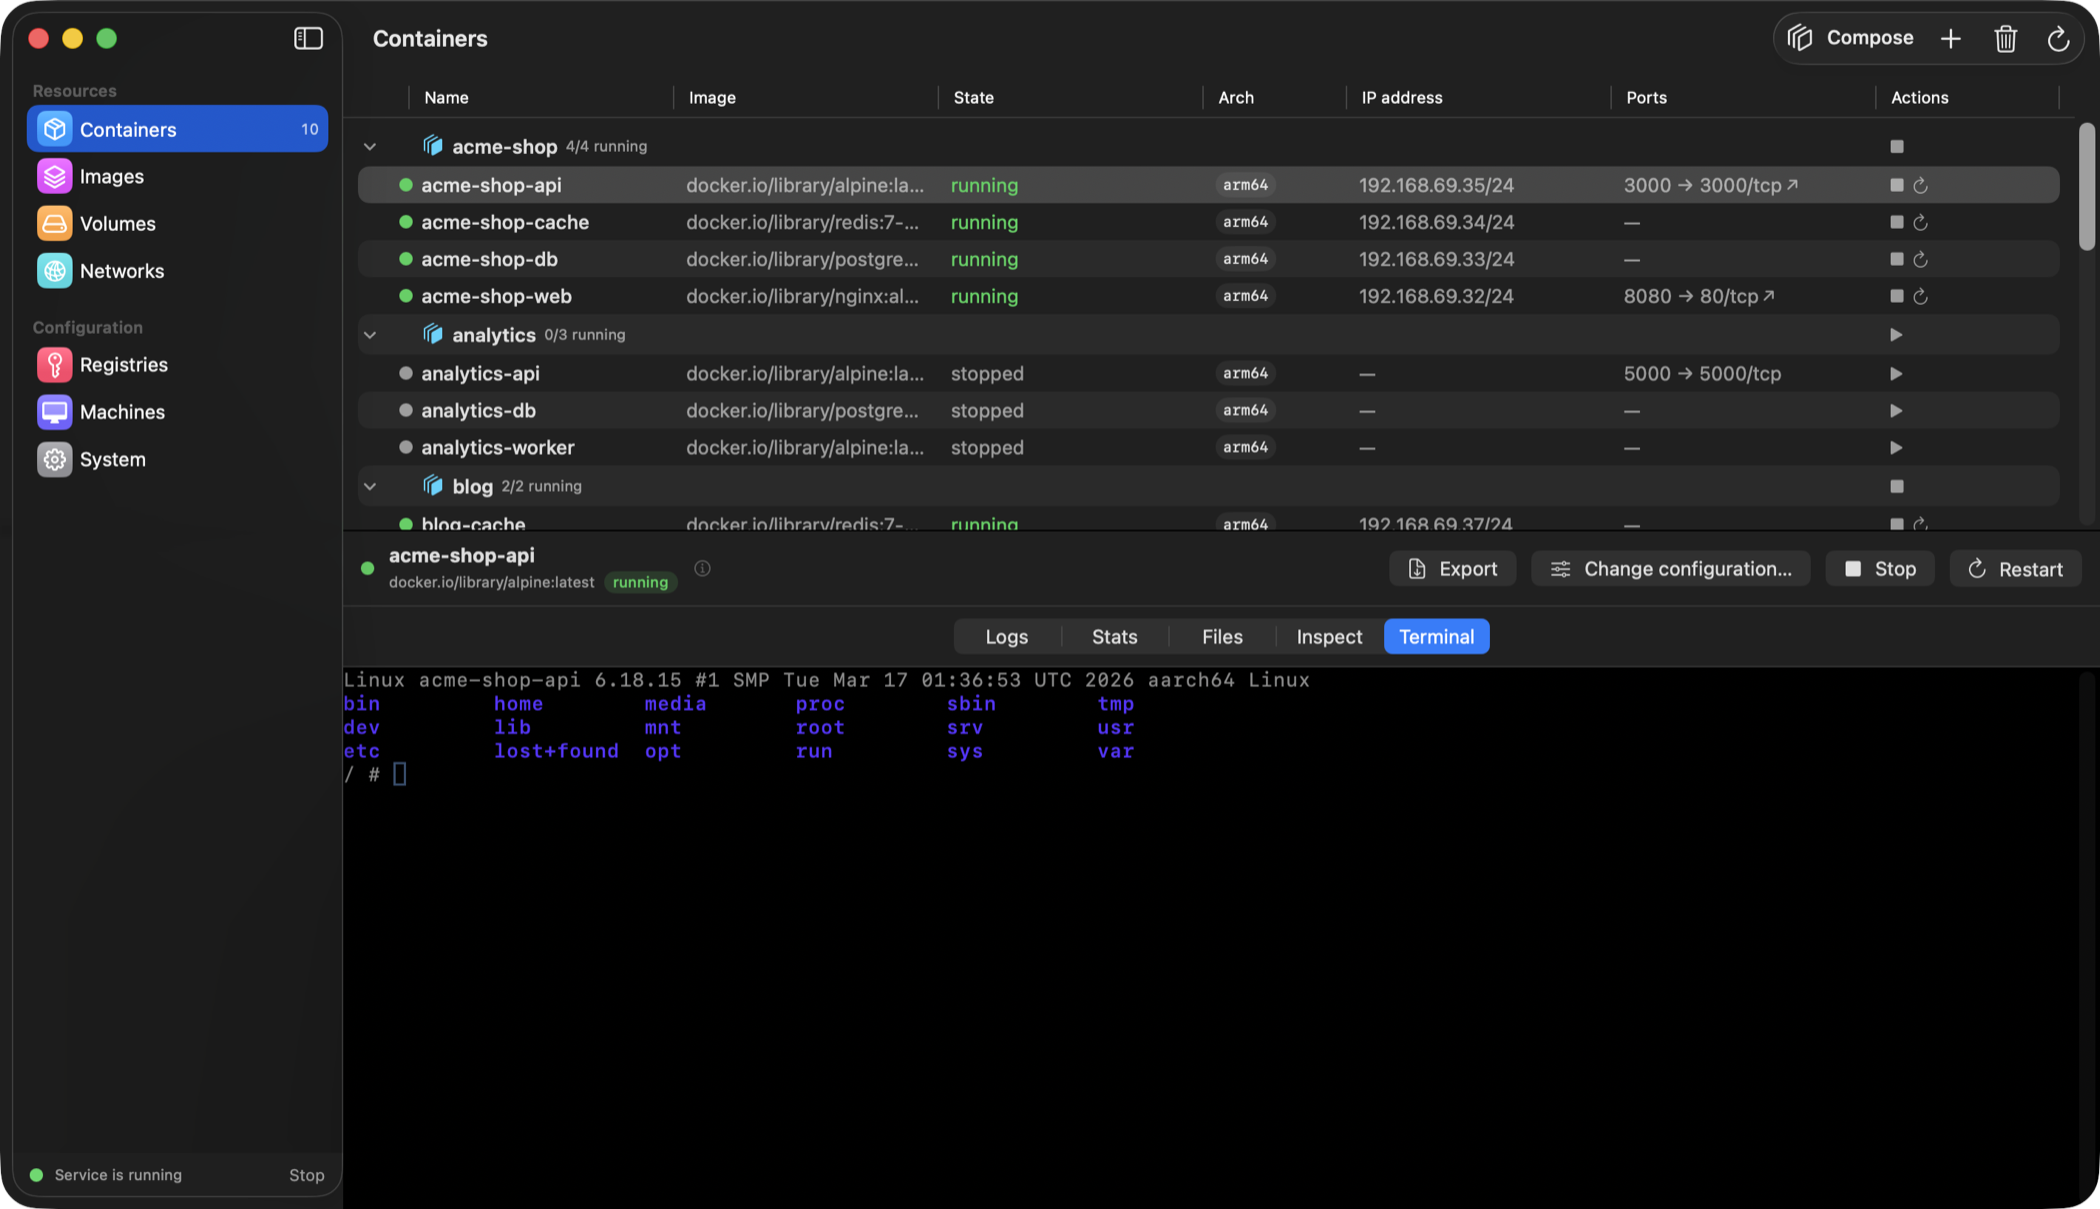This screenshot has height=1209, width=2100.
Task: Stop the whole acme-shop group
Action: point(1896,146)
